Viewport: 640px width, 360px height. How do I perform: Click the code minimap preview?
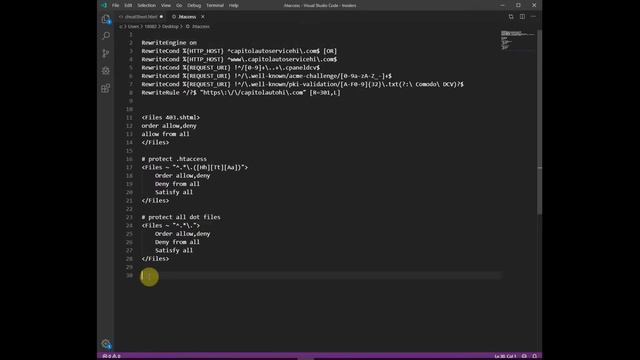[x=518, y=40]
